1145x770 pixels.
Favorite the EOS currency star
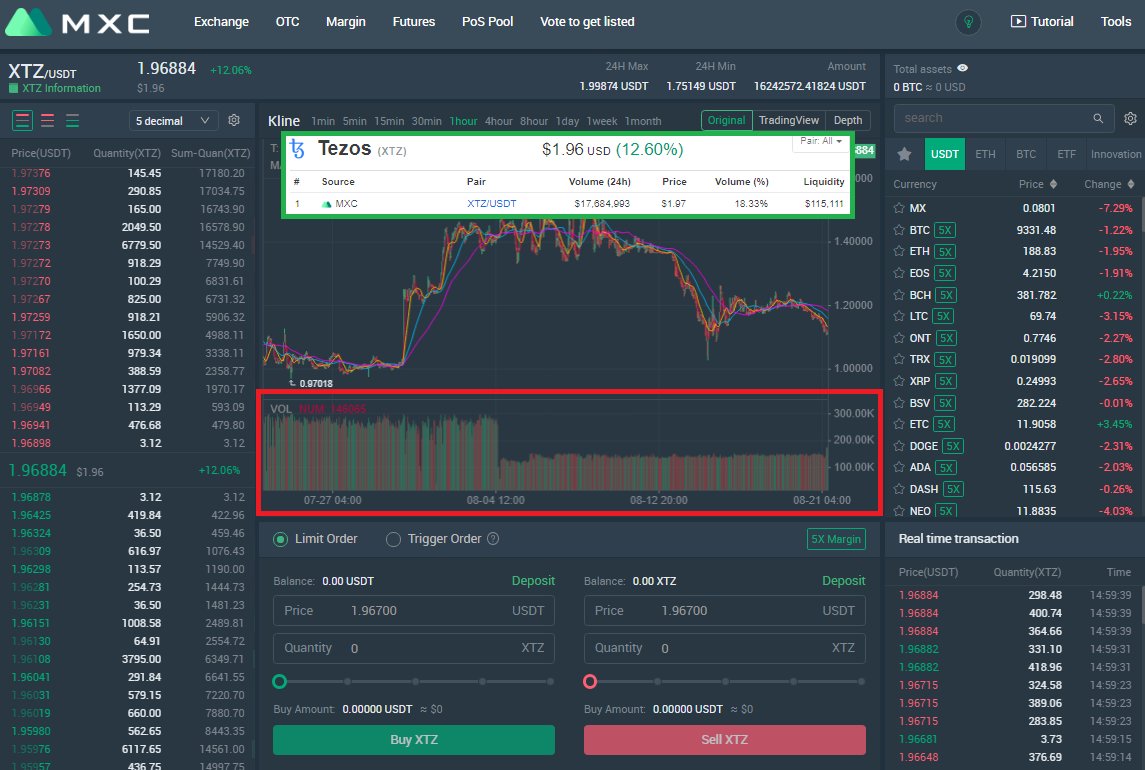tap(899, 273)
